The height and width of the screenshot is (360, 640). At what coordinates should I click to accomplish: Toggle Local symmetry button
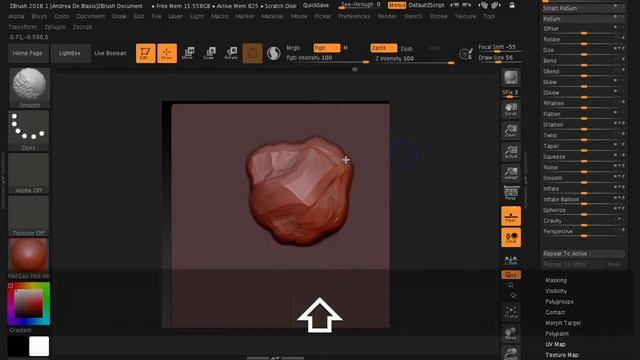(x=511, y=238)
